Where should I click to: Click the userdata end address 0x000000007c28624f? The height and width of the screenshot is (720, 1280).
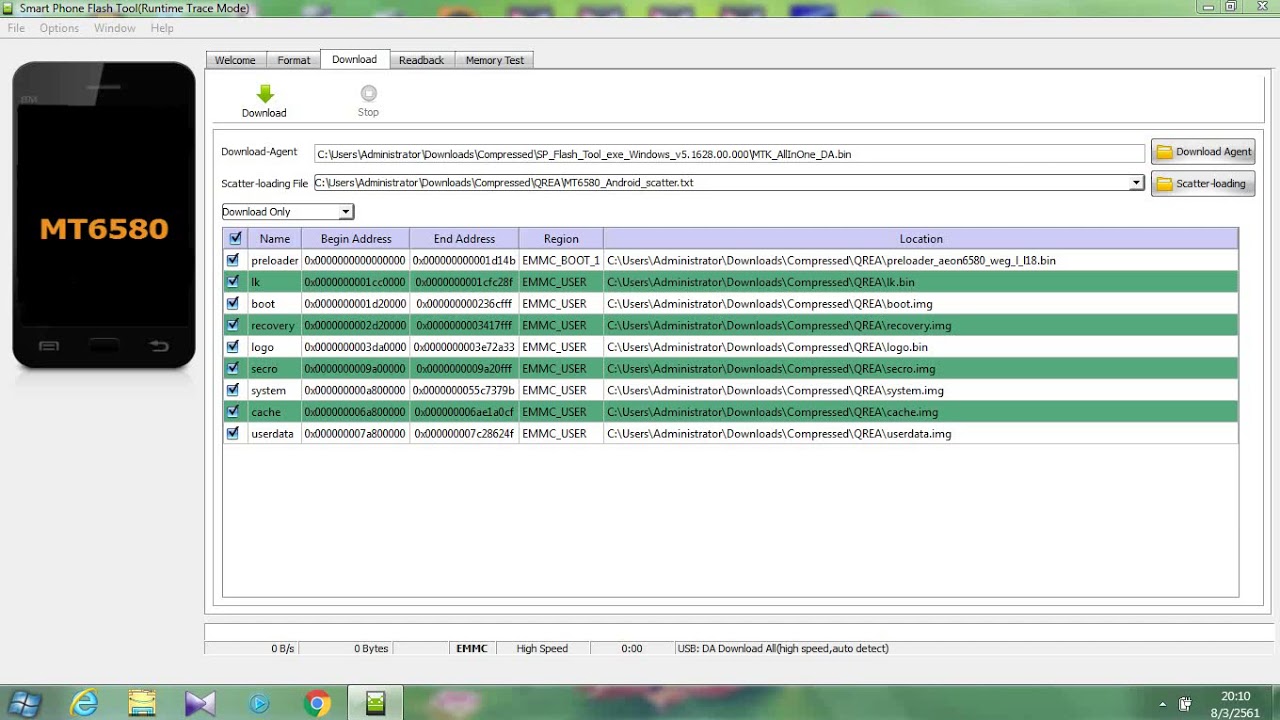tap(464, 434)
